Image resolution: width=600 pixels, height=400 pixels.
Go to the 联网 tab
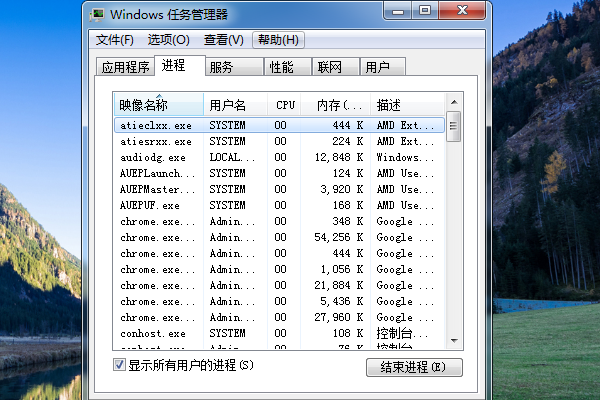pyautogui.click(x=336, y=67)
